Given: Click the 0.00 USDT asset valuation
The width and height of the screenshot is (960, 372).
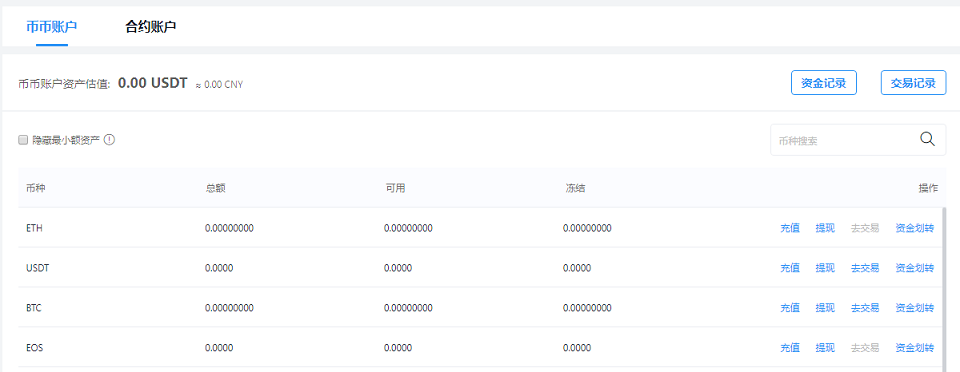Looking at the screenshot, I should pos(152,83).
